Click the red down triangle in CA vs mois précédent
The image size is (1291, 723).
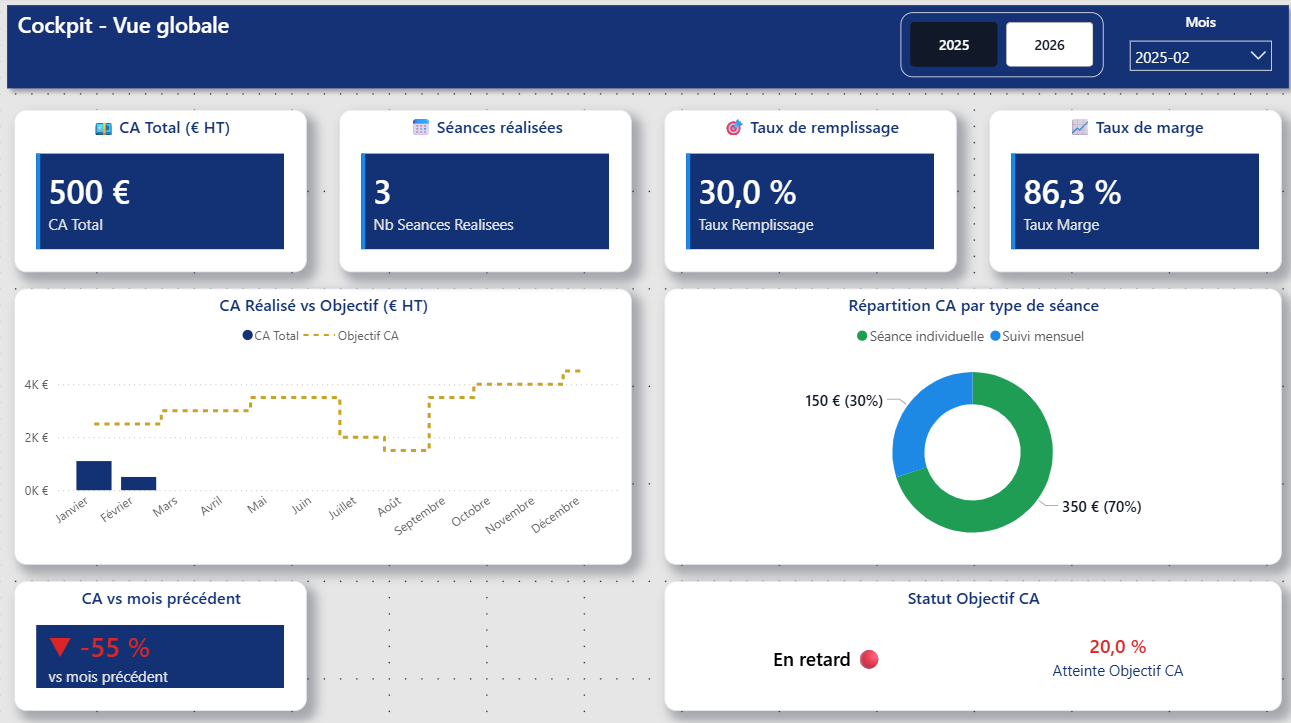[60, 648]
